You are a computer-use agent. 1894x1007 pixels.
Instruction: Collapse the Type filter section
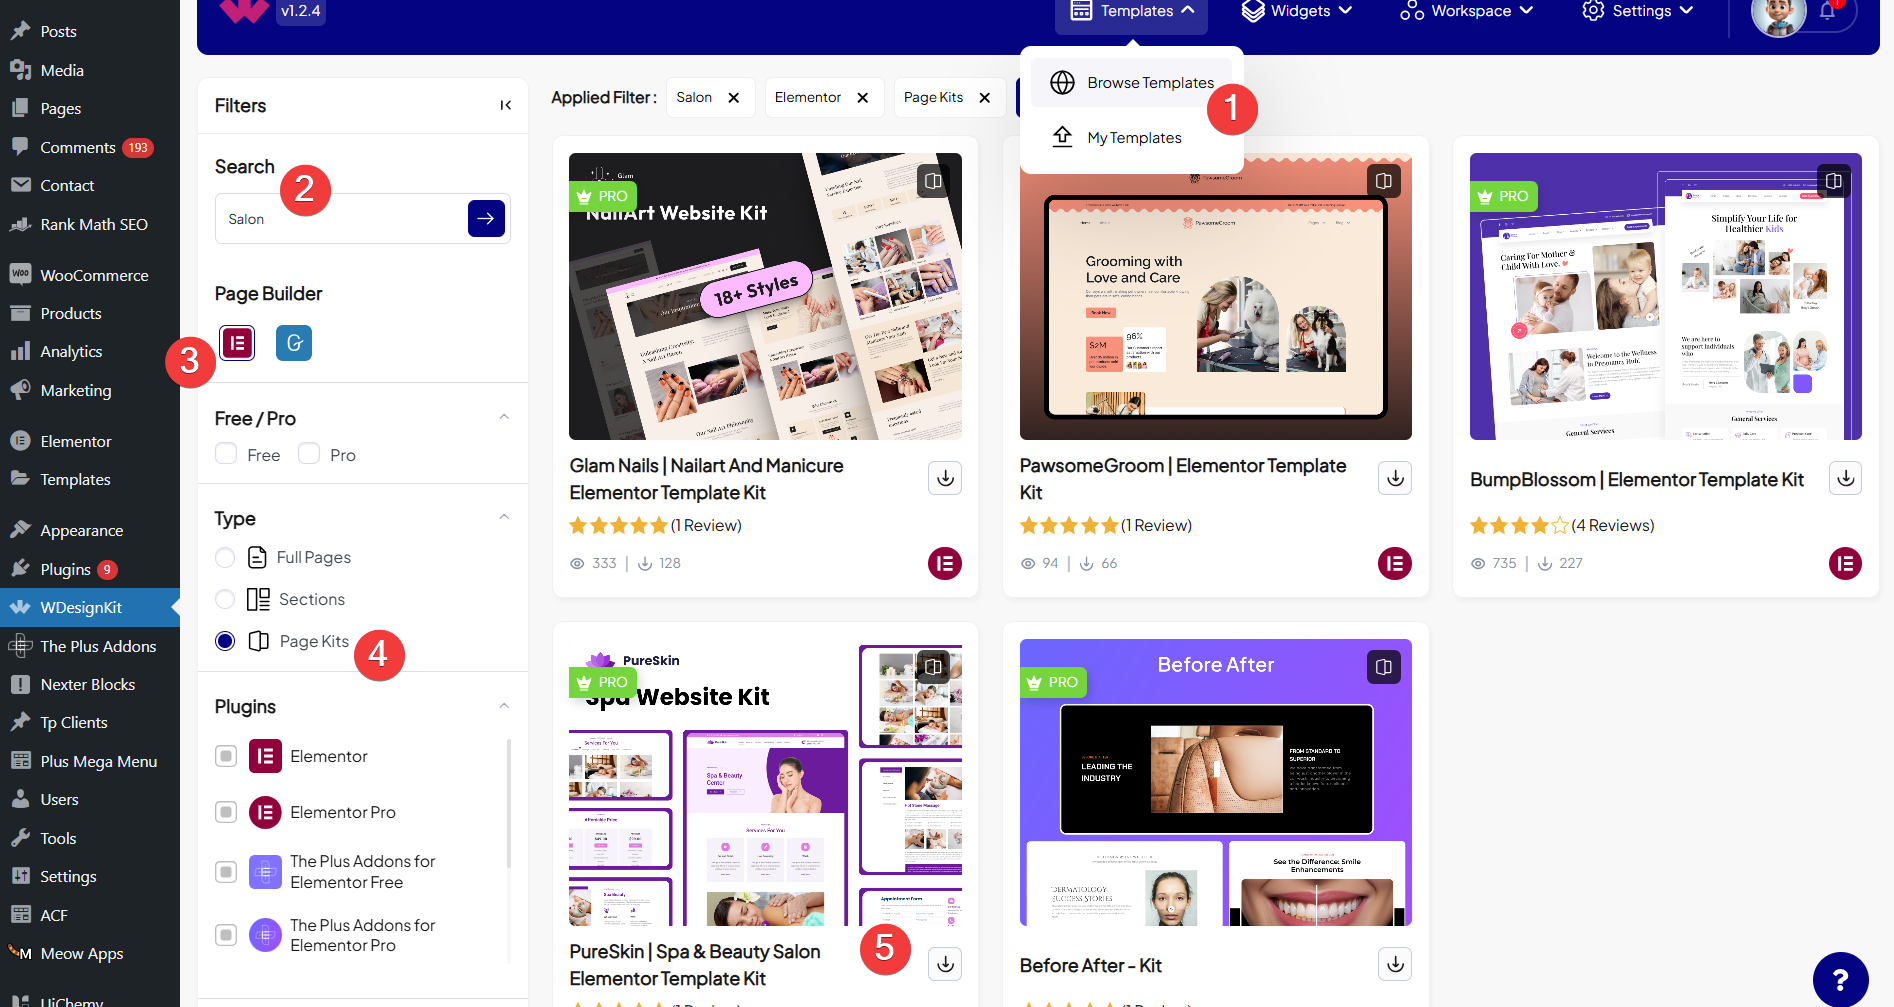504,517
